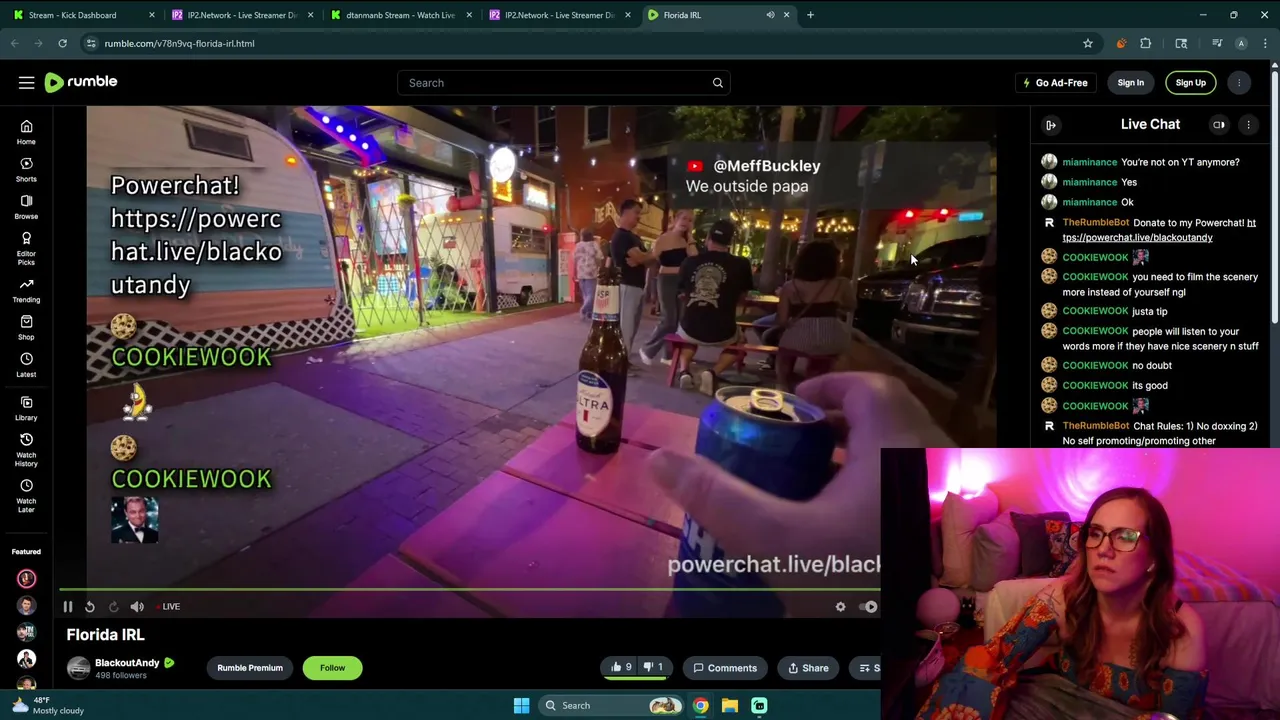Screen dimensions: 1280x720
Task: Switch to the dtanmanb Stream tab
Action: [x=400, y=15]
